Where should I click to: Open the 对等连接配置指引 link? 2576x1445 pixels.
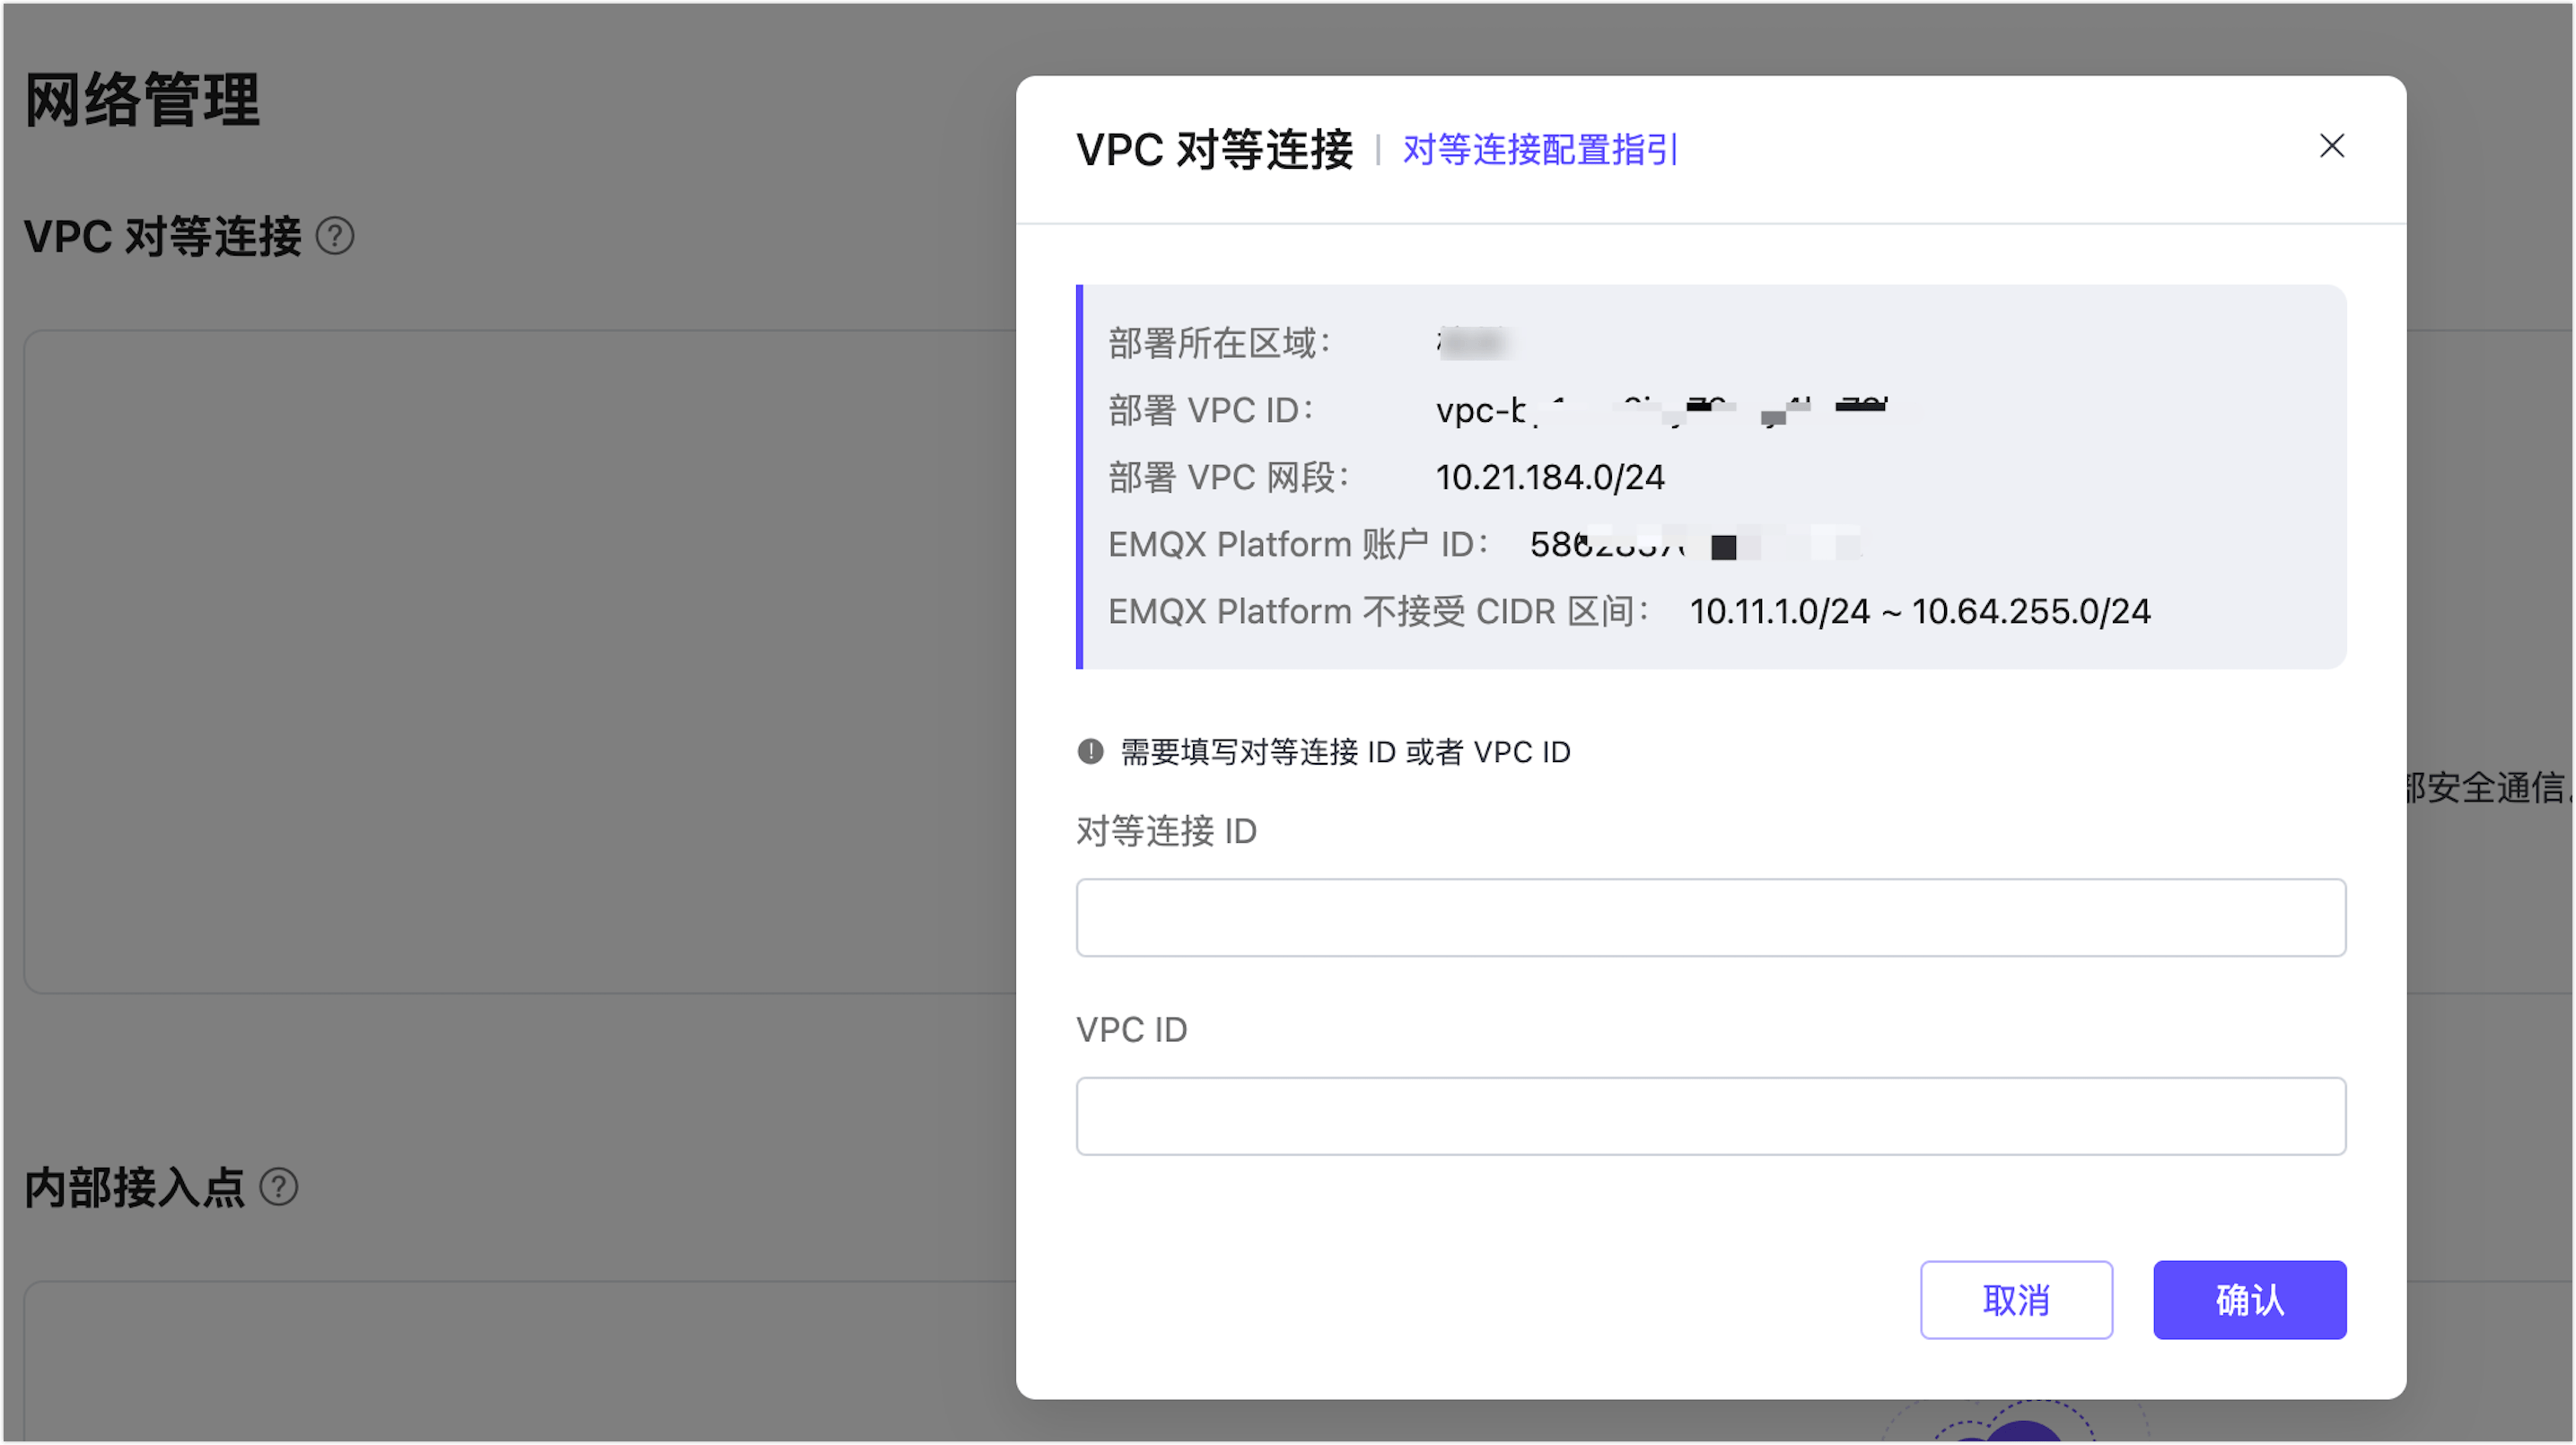[x=1539, y=150]
